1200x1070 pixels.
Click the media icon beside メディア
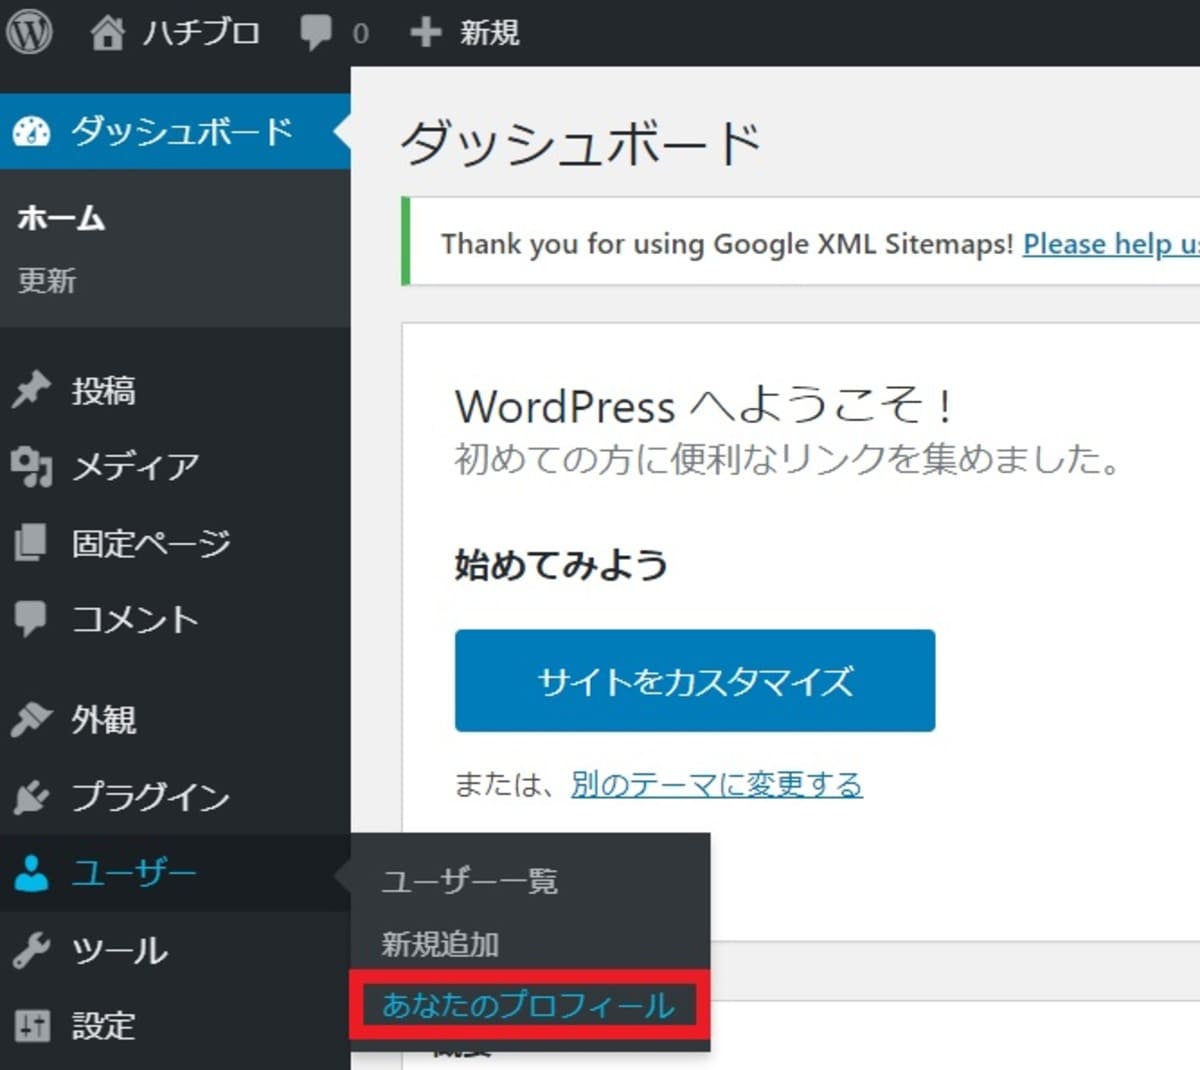[x=31, y=466]
